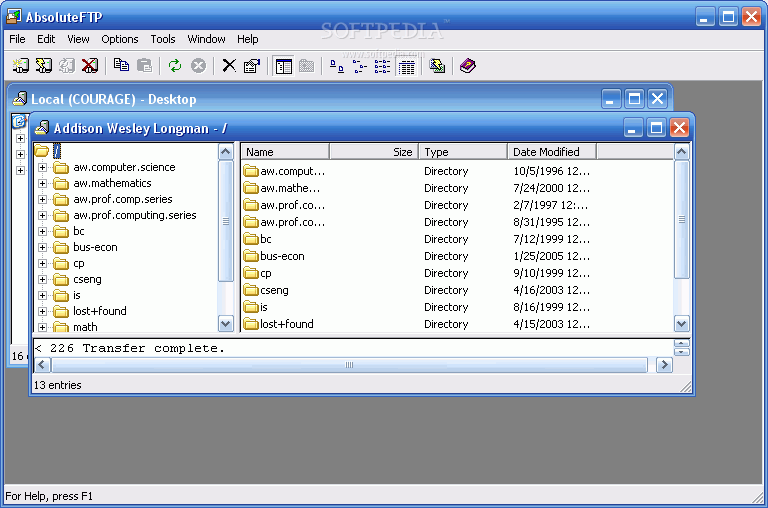Click the green Refresh arrows icon
768x508 pixels.
click(175, 66)
